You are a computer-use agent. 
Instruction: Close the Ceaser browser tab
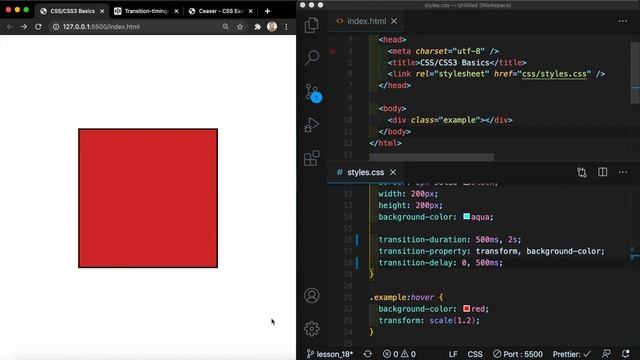[251, 11]
